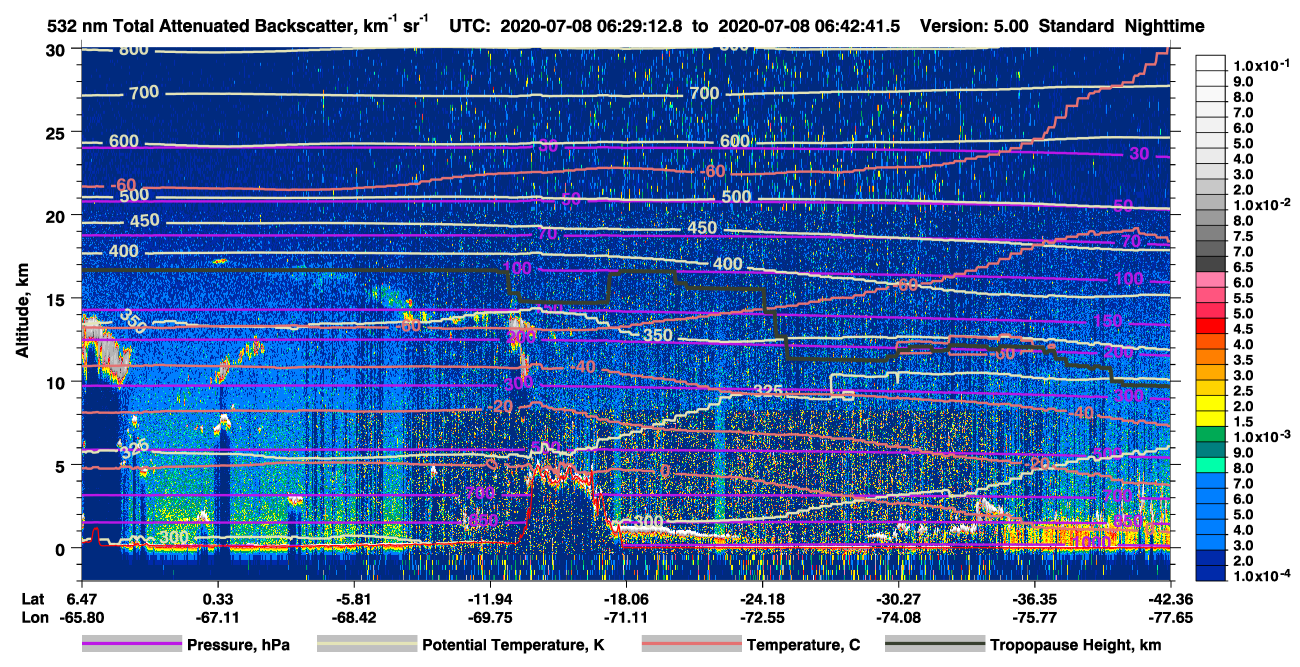Click the color scale label 3.5
The height and width of the screenshot is (667, 1300).
tap(1243, 360)
